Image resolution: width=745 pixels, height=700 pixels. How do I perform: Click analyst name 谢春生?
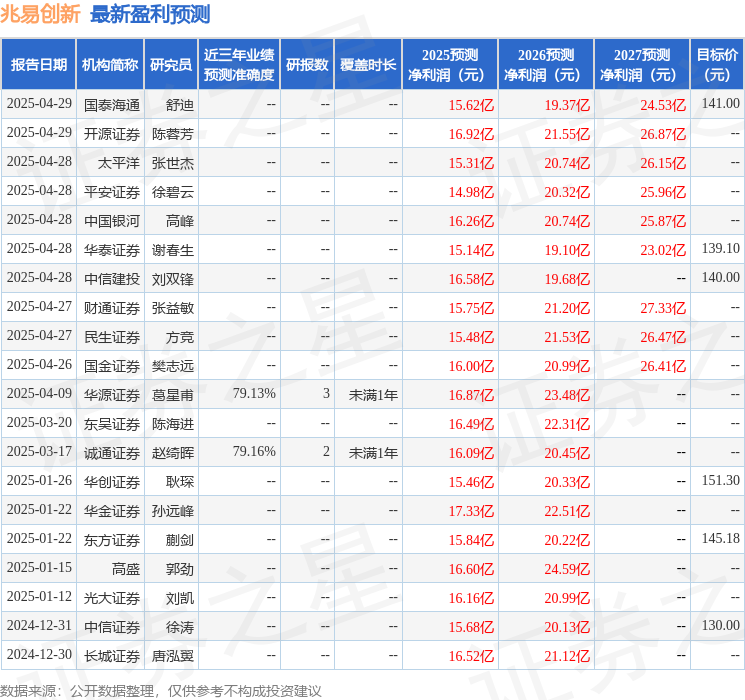click(173, 250)
